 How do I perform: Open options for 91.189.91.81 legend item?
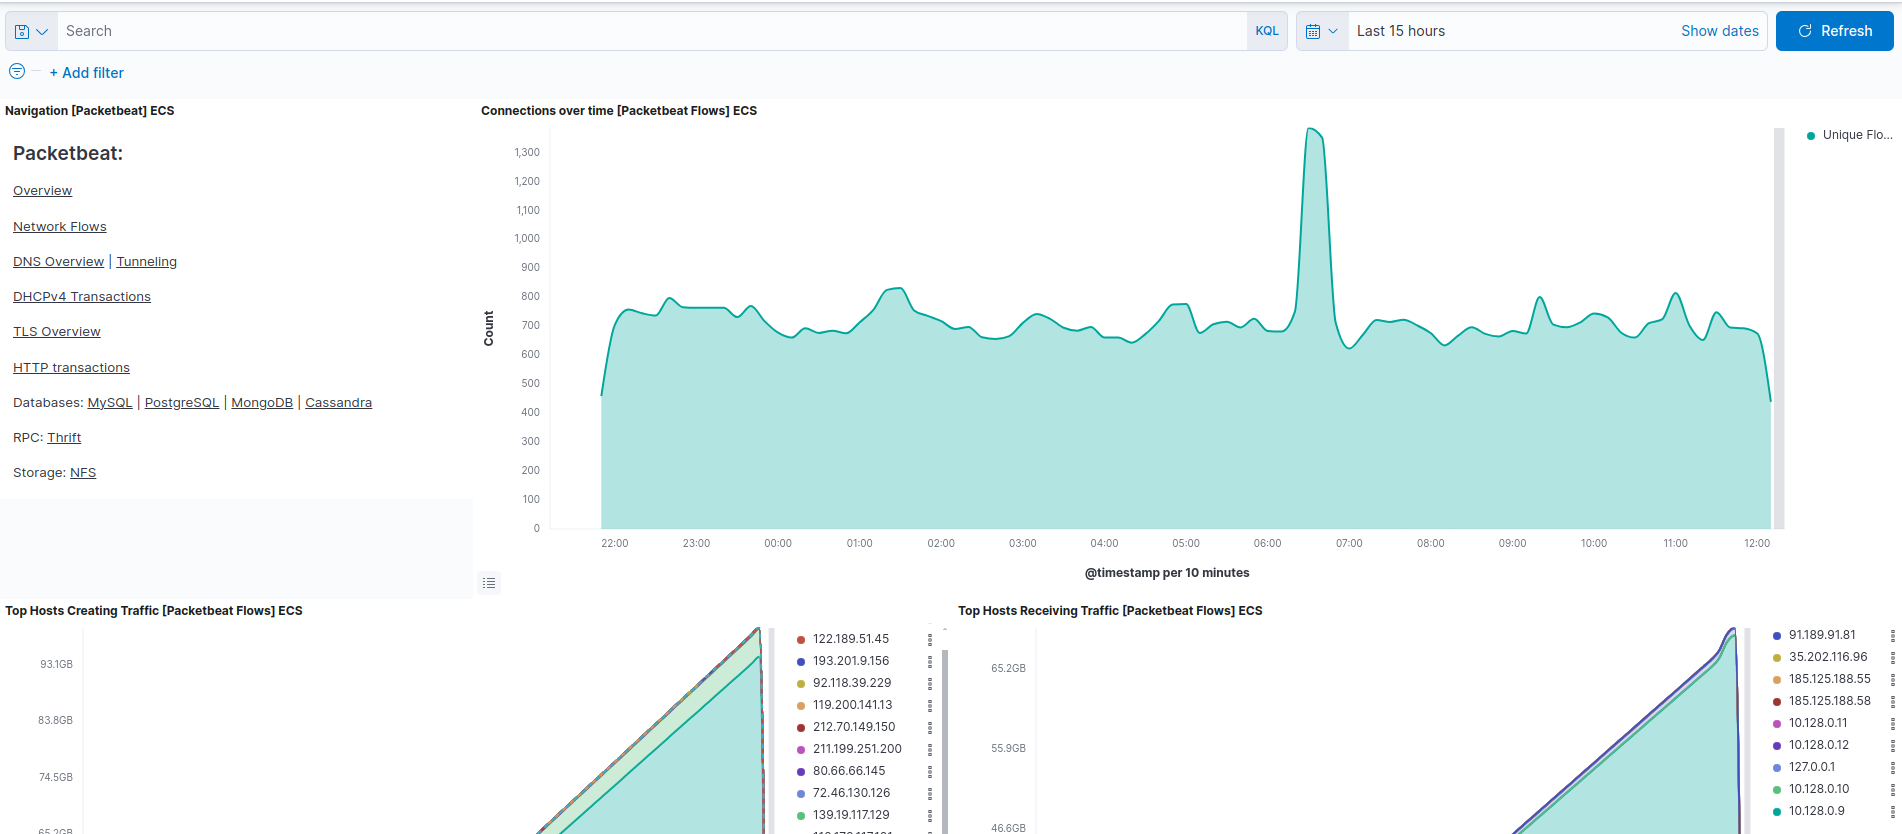pyautogui.click(x=1893, y=635)
